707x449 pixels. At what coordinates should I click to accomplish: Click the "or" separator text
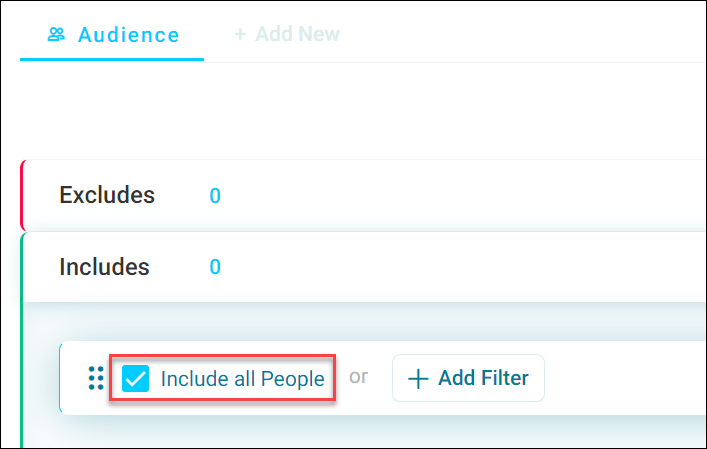358,376
